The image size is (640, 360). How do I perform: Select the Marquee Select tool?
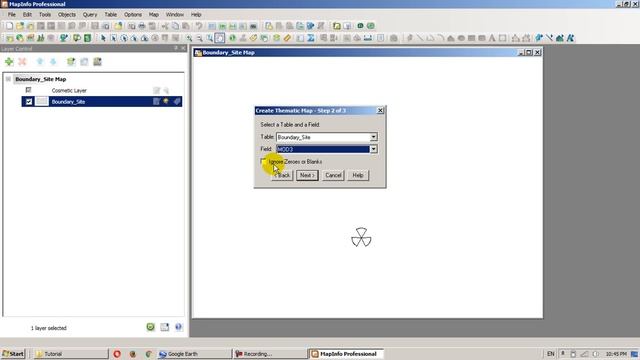113,38
